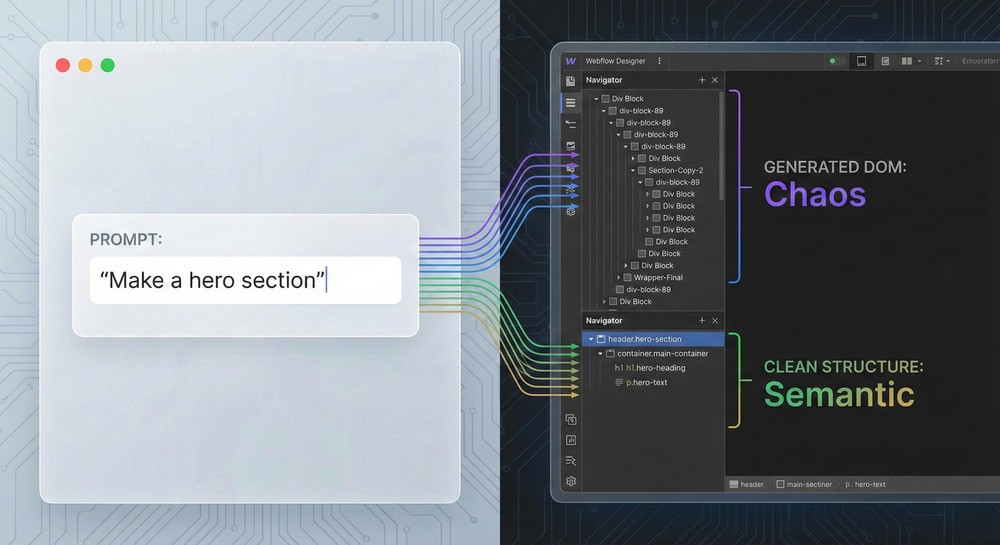Screen dimensions: 1000x545
Task: Click the split-view layout icon in top bar
Action: click(906, 61)
